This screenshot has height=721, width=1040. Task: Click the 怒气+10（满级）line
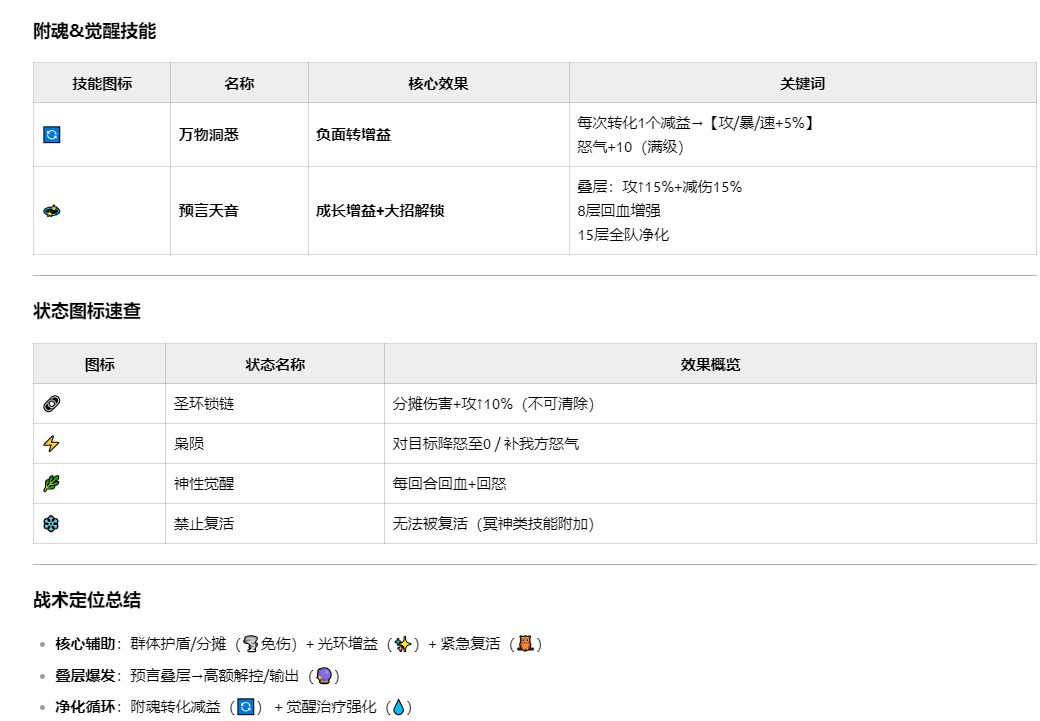pos(630,147)
